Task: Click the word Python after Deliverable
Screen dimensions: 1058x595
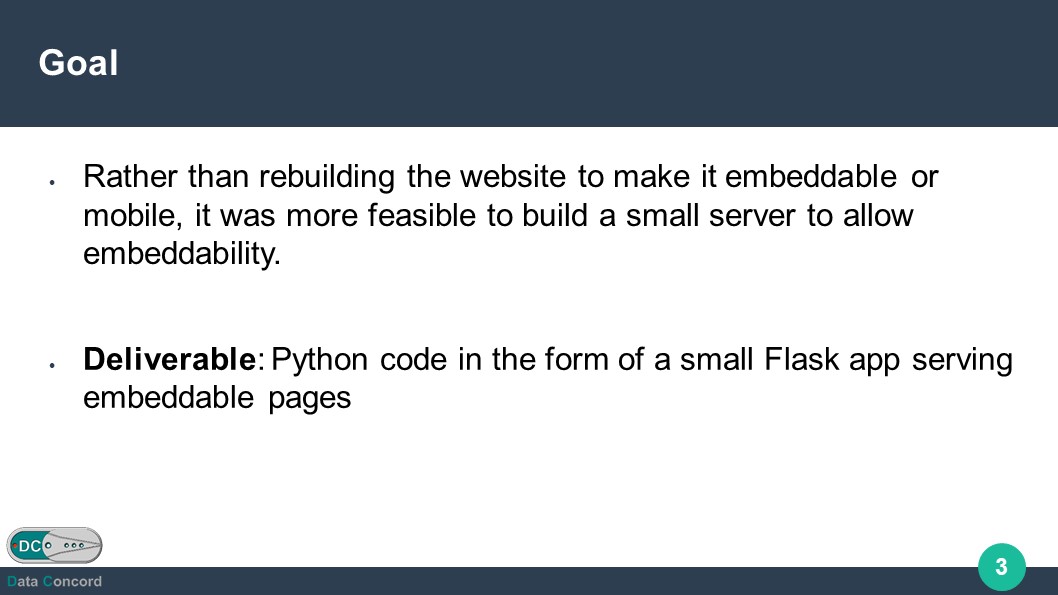Action: tap(319, 361)
